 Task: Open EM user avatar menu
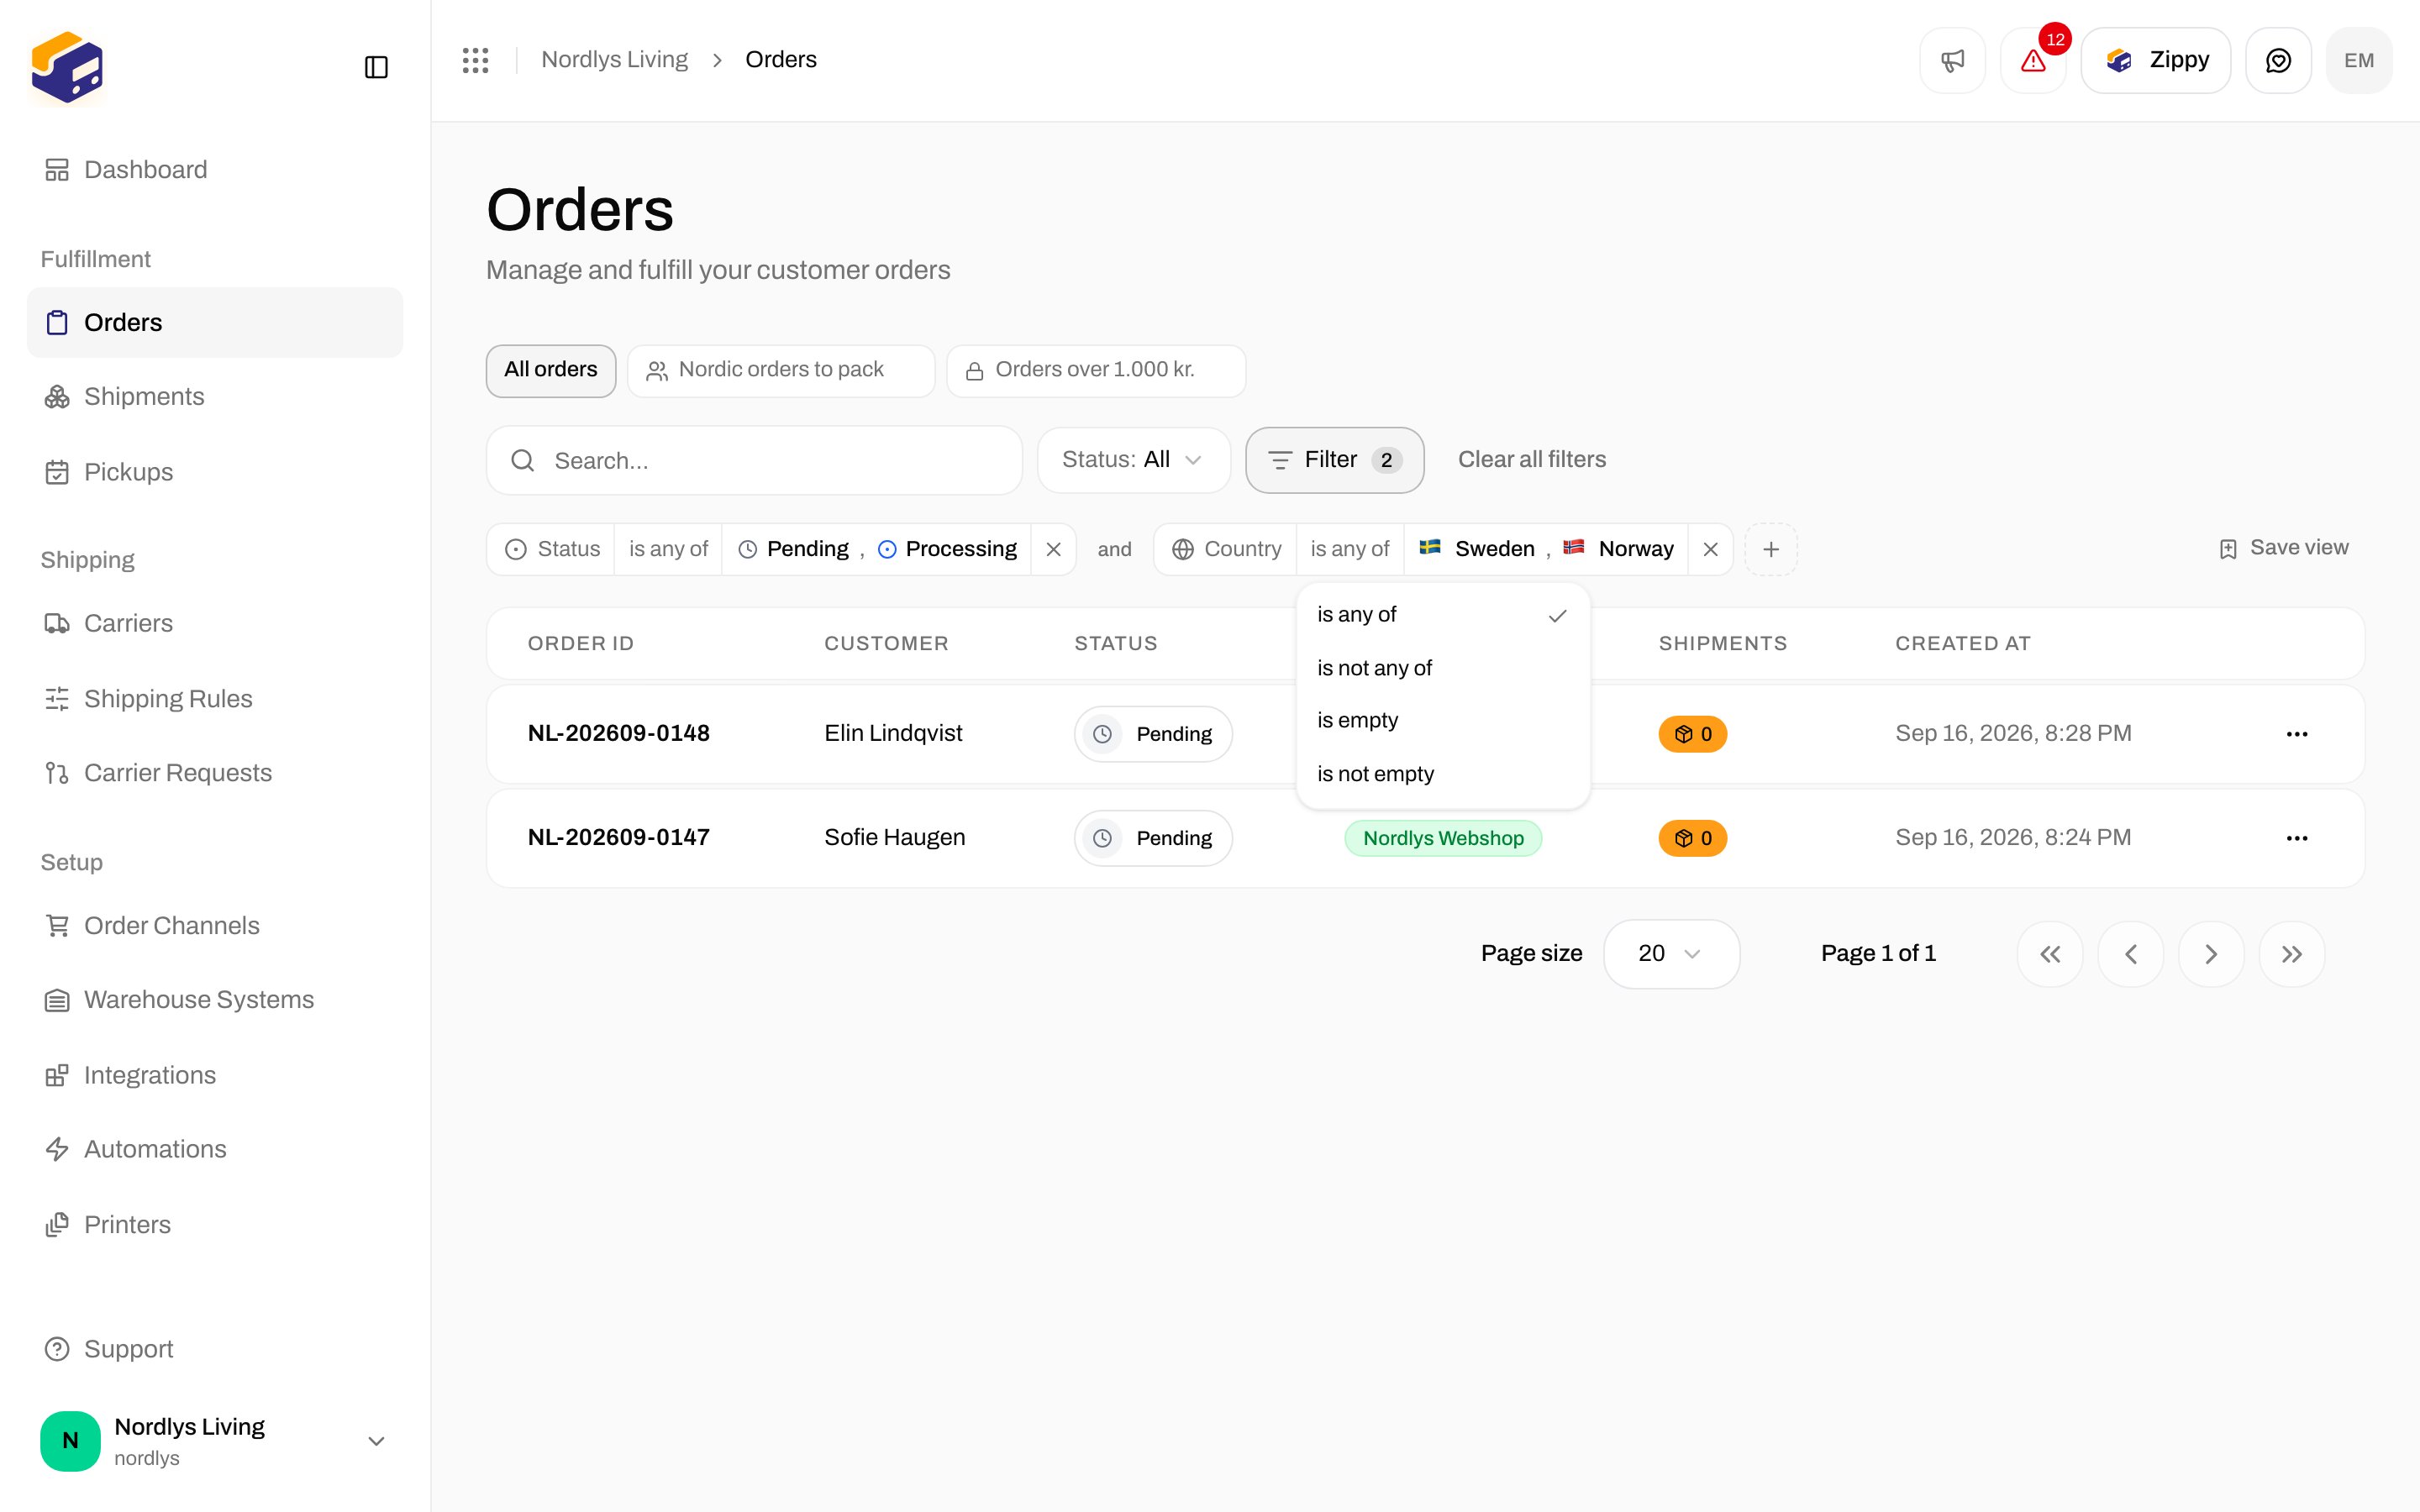click(2359, 61)
